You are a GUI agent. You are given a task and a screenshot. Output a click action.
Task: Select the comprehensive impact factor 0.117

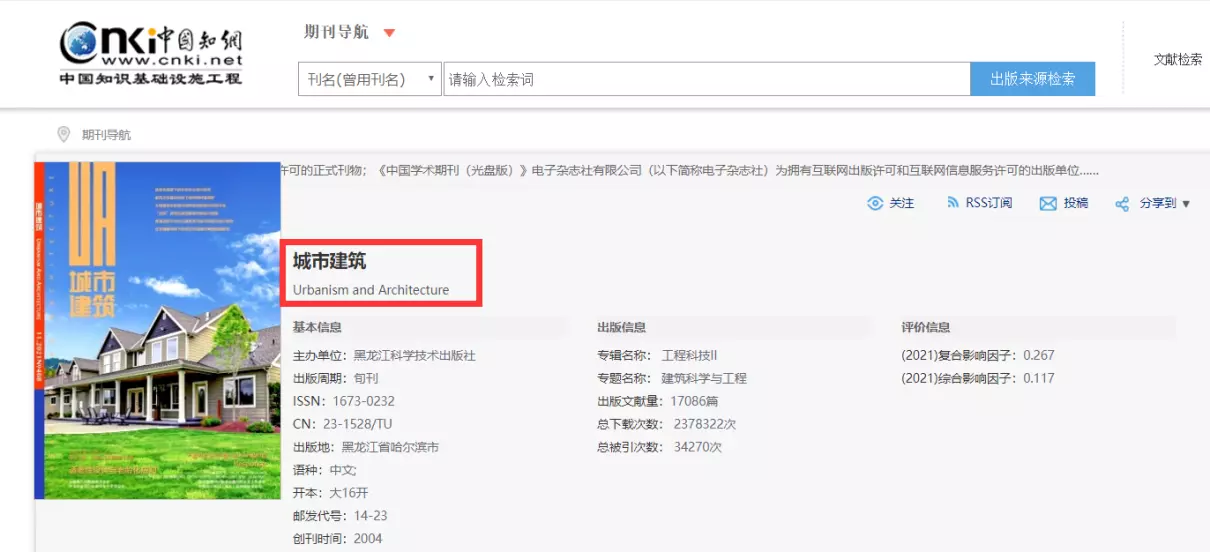click(x=1038, y=378)
